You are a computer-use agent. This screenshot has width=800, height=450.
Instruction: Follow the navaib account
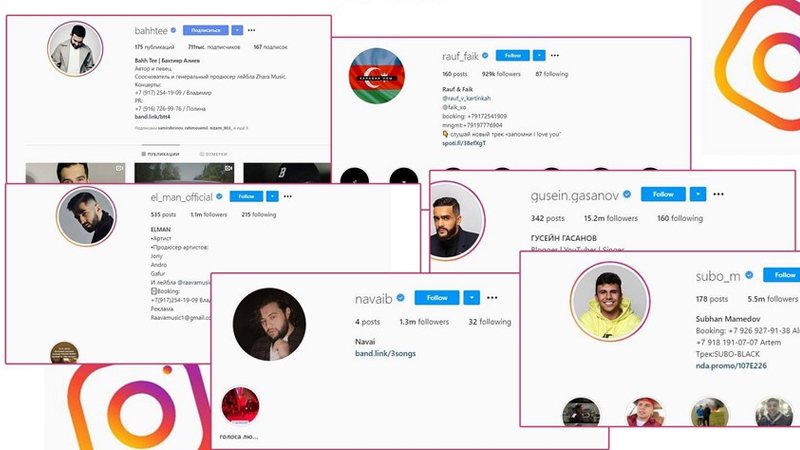437,297
